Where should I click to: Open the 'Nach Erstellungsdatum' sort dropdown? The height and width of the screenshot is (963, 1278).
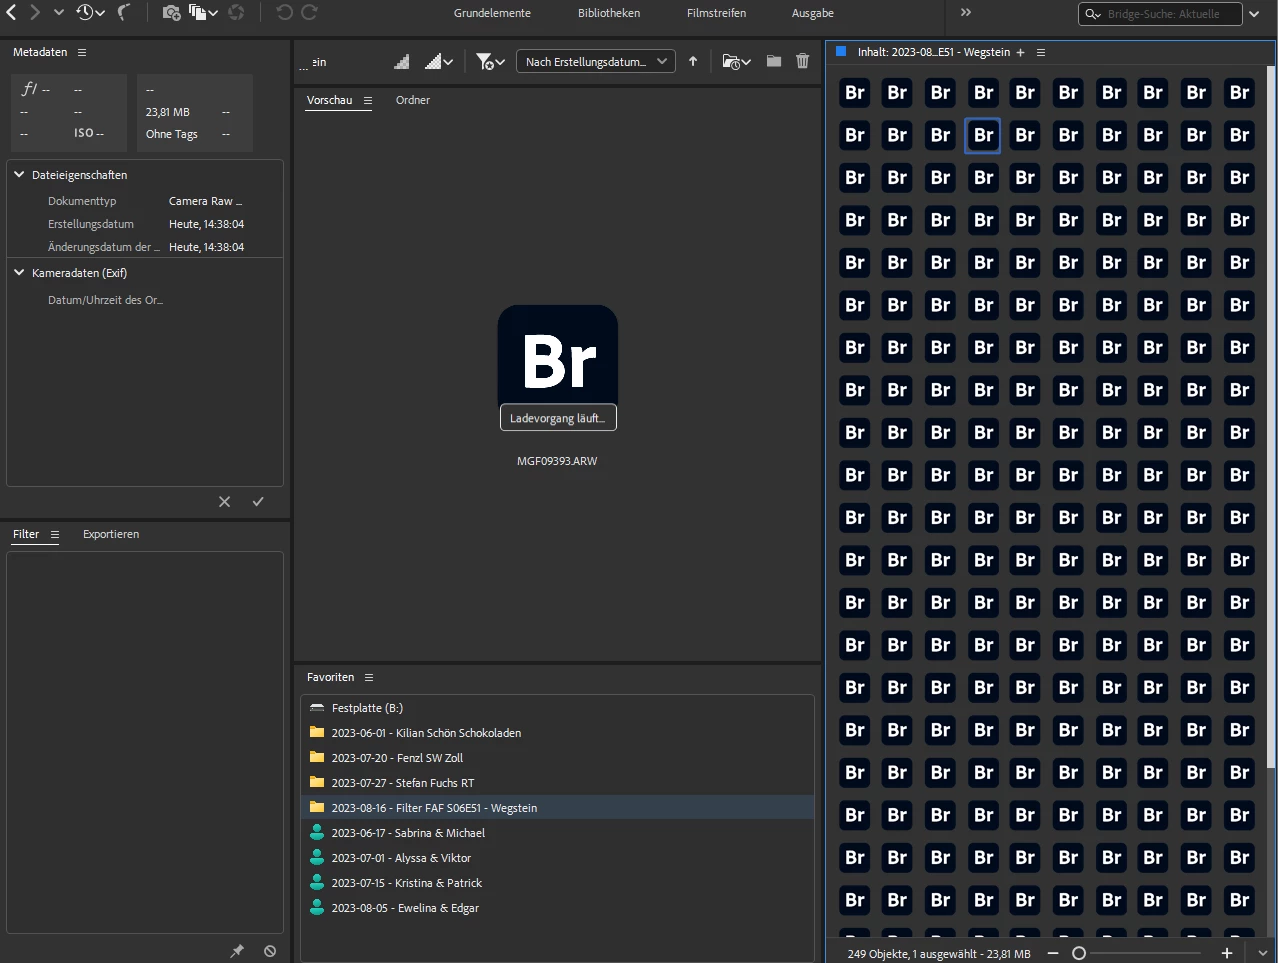click(x=596, y=62)
